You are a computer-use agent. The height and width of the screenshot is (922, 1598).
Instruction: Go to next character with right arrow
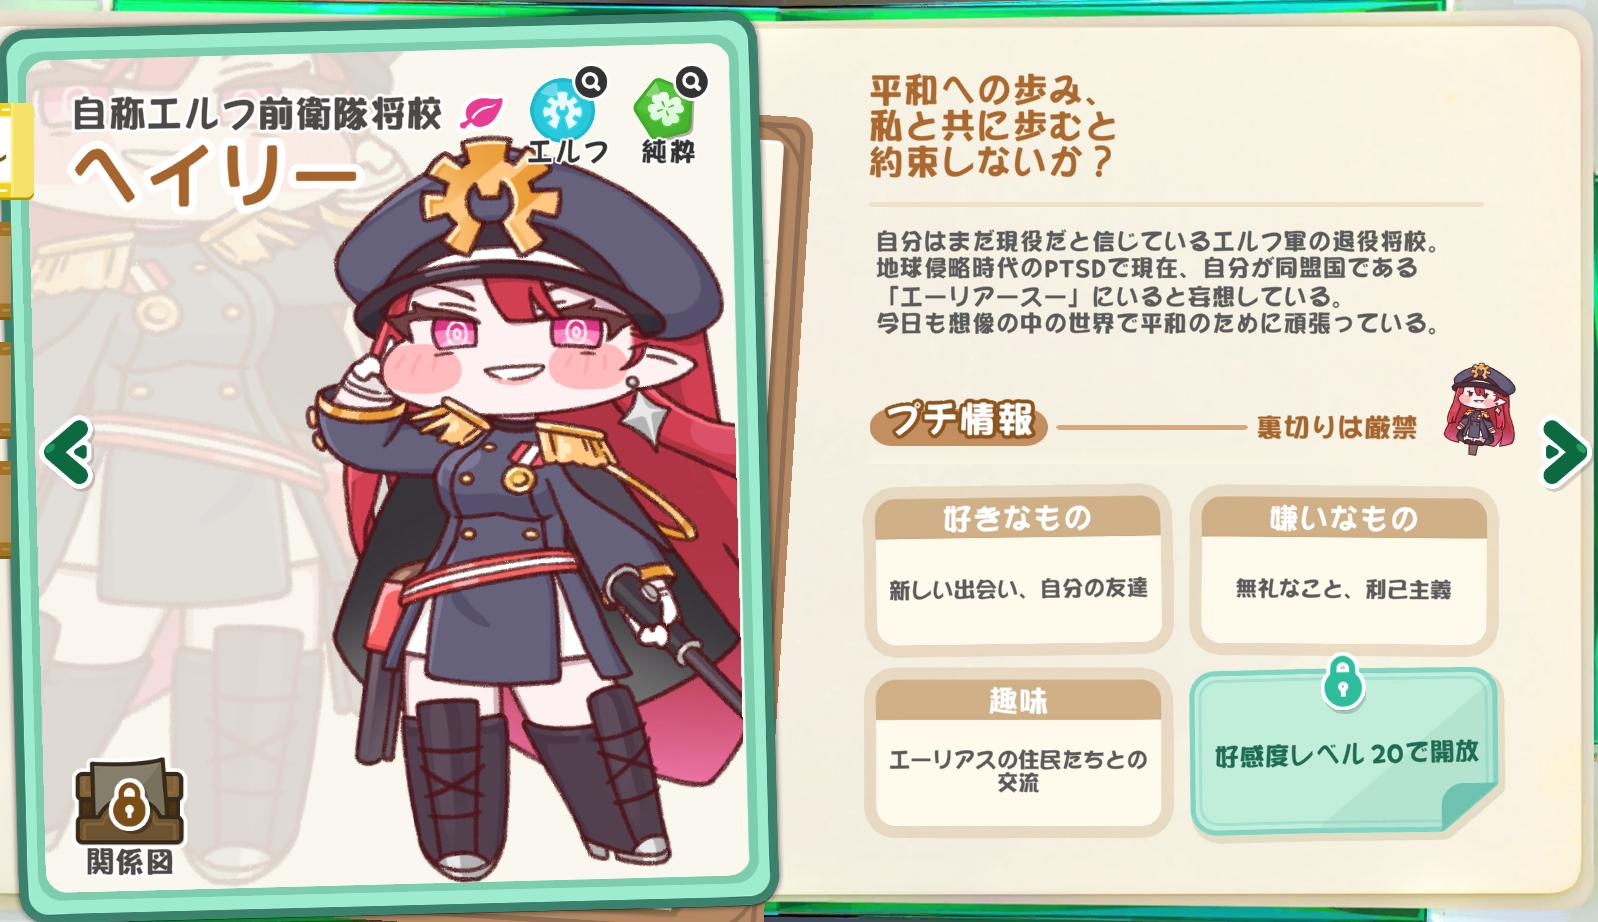(x=1563, y=453)
